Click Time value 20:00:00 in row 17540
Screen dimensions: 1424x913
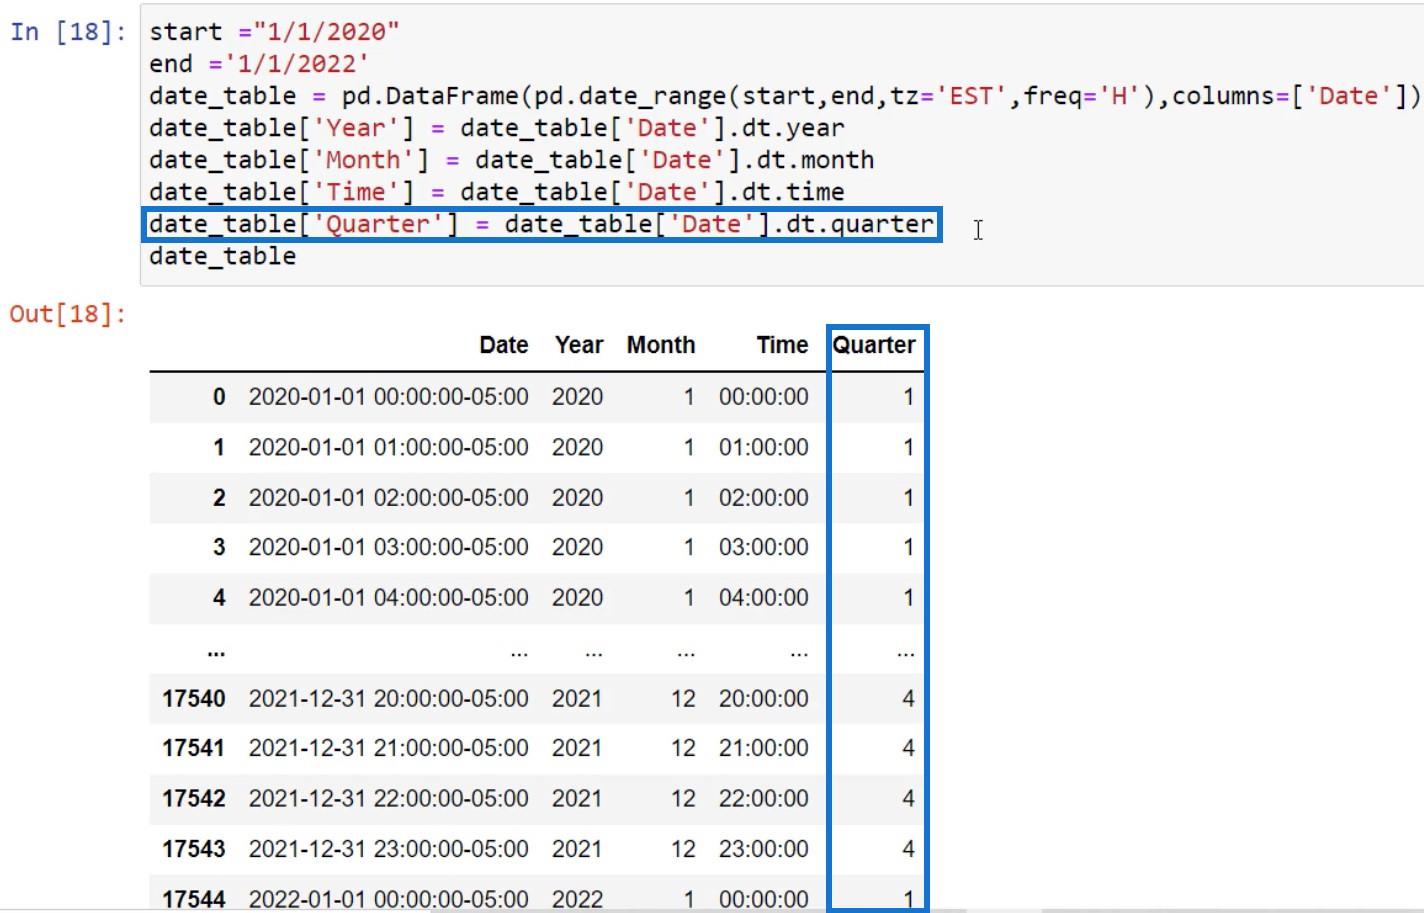click(x=764, y=698)
